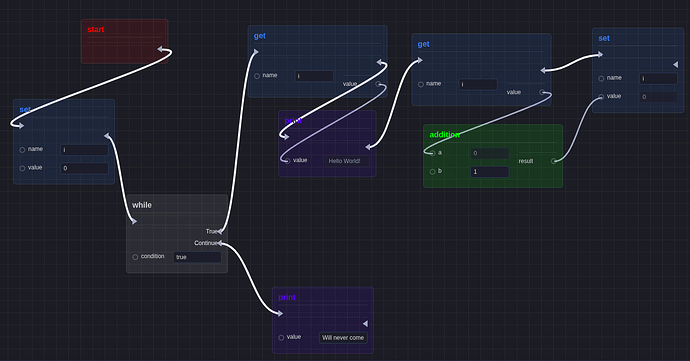Click the result output socket on addition node
The height and width of the screenshot is (361, 690).
[554, 161]
